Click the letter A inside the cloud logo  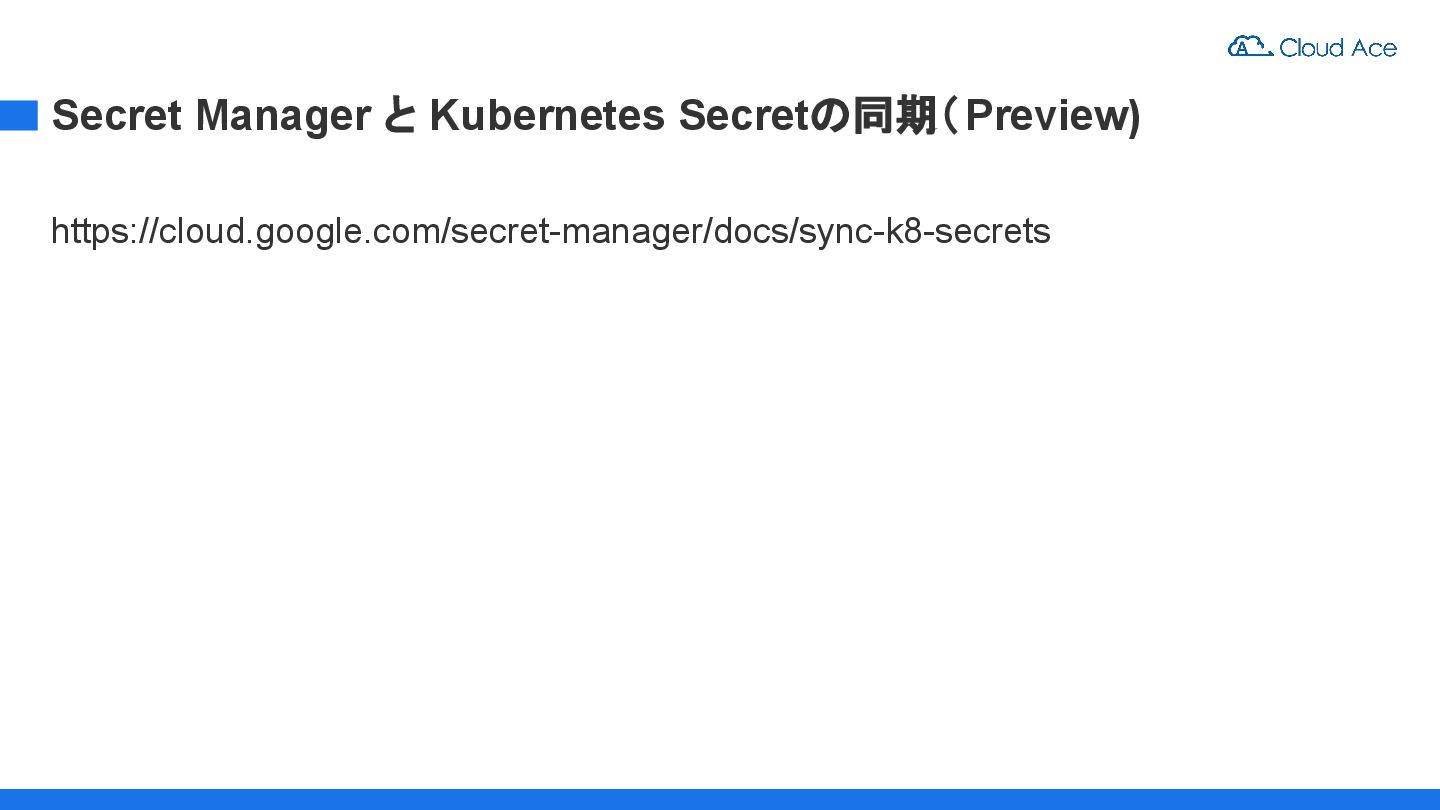pyautogui.click(x=1243, y=47)
